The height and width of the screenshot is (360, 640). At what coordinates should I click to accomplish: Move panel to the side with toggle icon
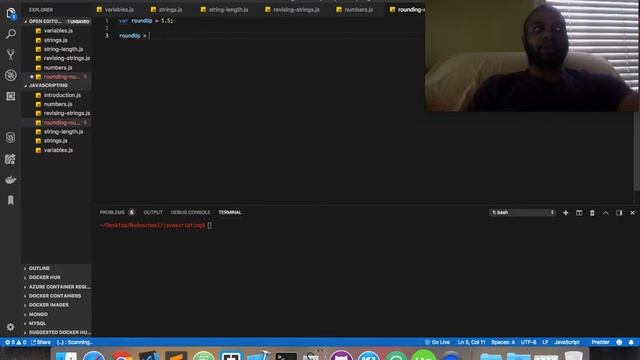[x=619, y=213]
